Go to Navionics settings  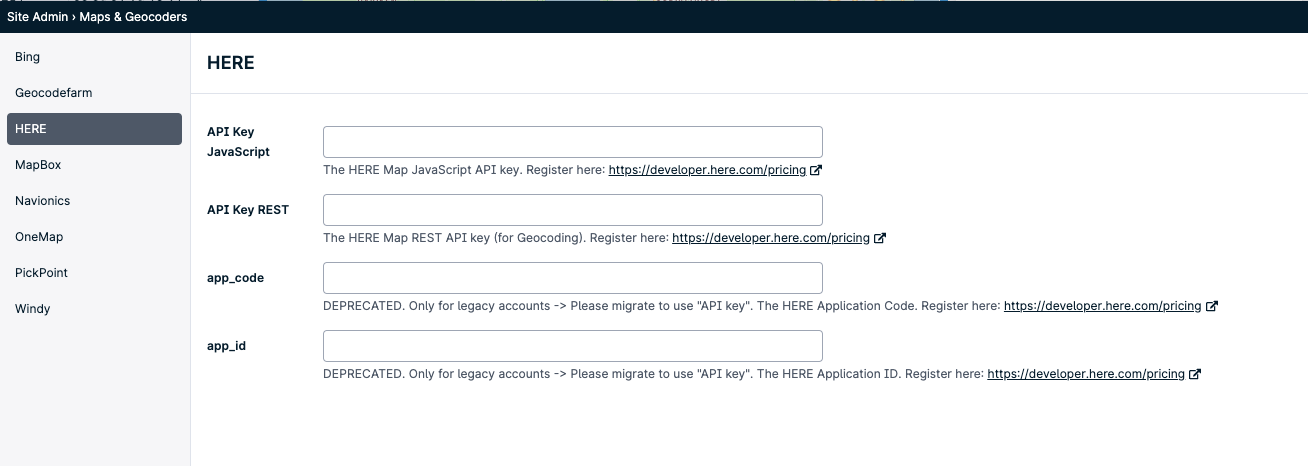click(42, 201)
